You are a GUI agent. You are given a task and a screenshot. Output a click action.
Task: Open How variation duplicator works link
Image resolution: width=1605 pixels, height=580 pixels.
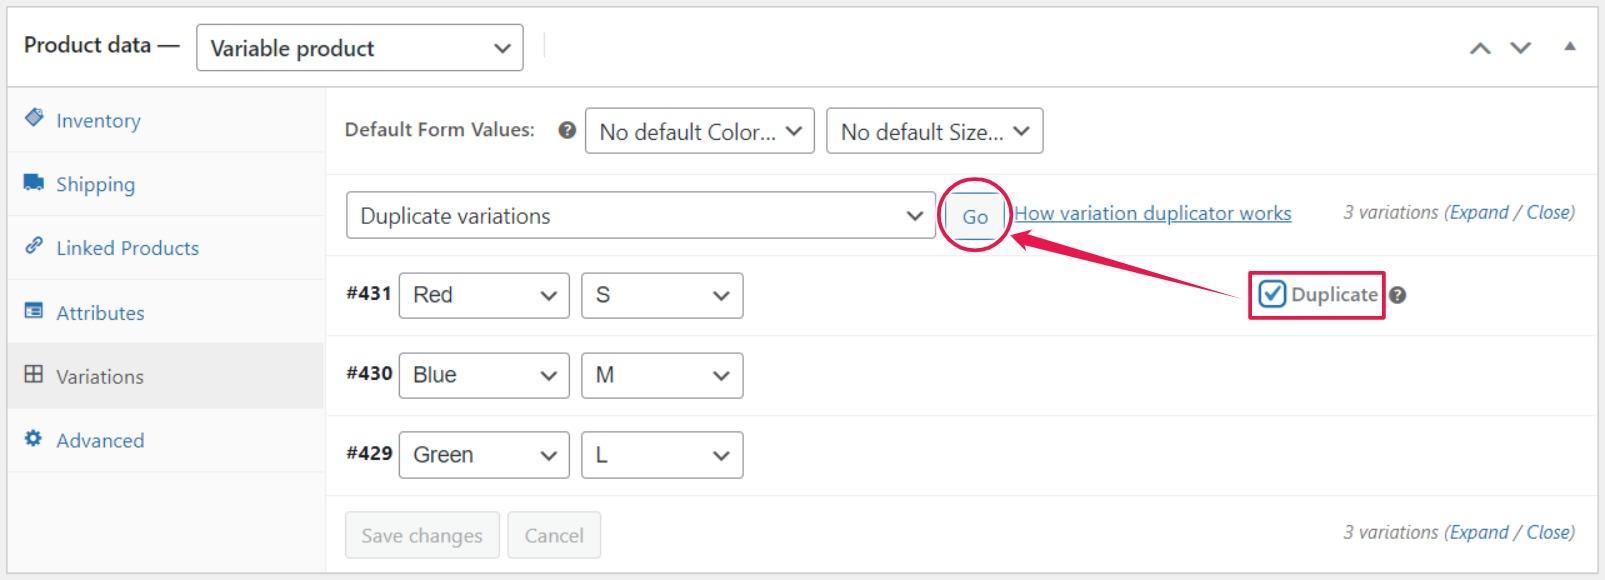point(1153,213)
